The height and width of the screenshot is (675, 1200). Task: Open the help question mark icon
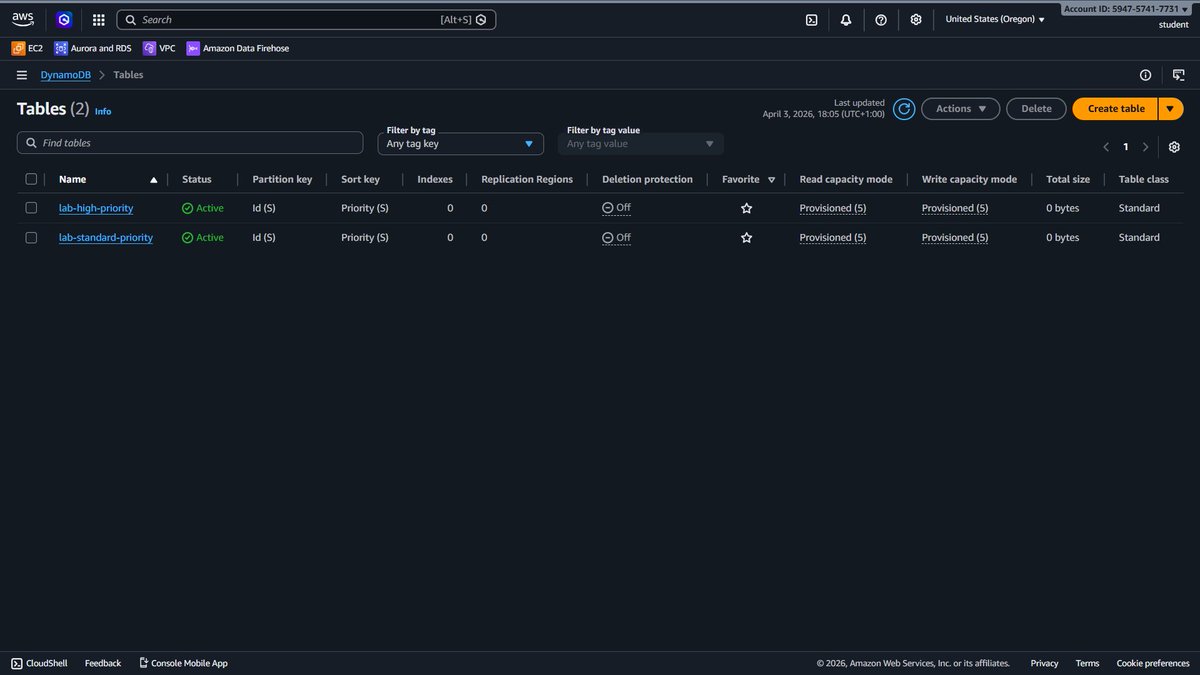(x=880, y=19)
